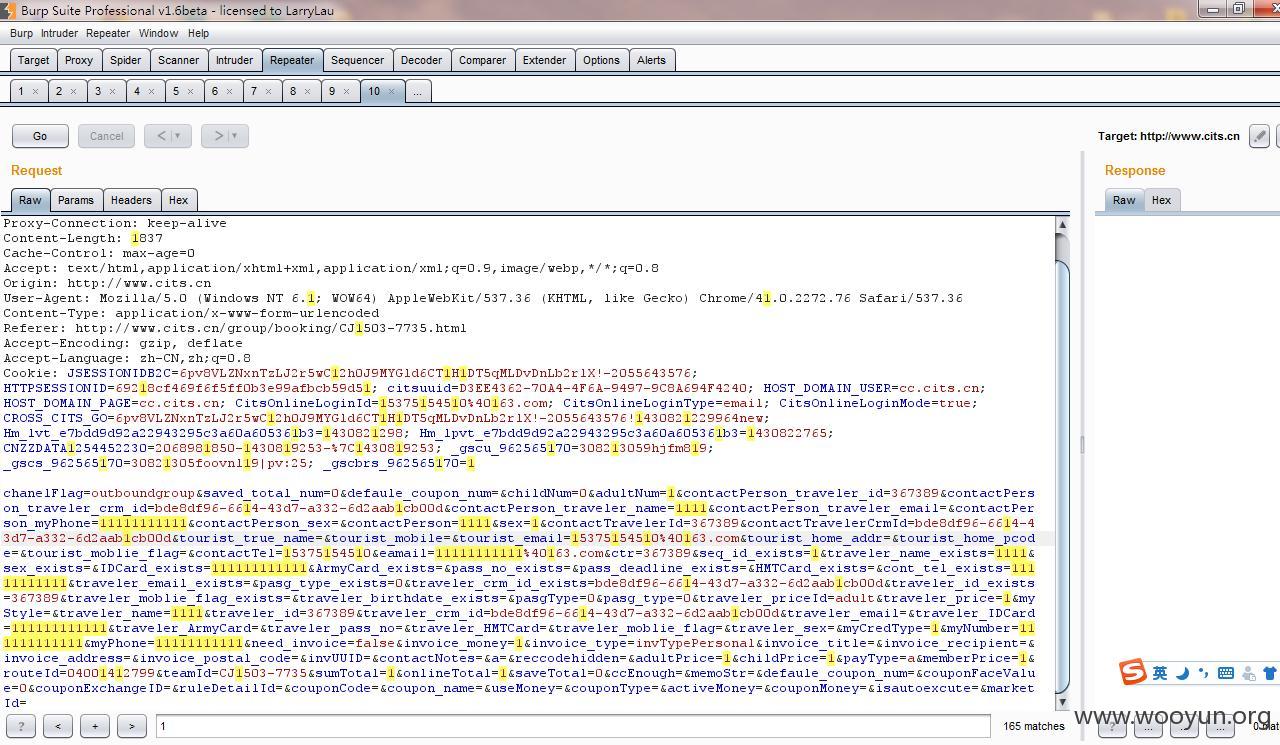This screenshot has height=745, width=1280.
Task: Go to previous search match
Action: tap(58, 726)
